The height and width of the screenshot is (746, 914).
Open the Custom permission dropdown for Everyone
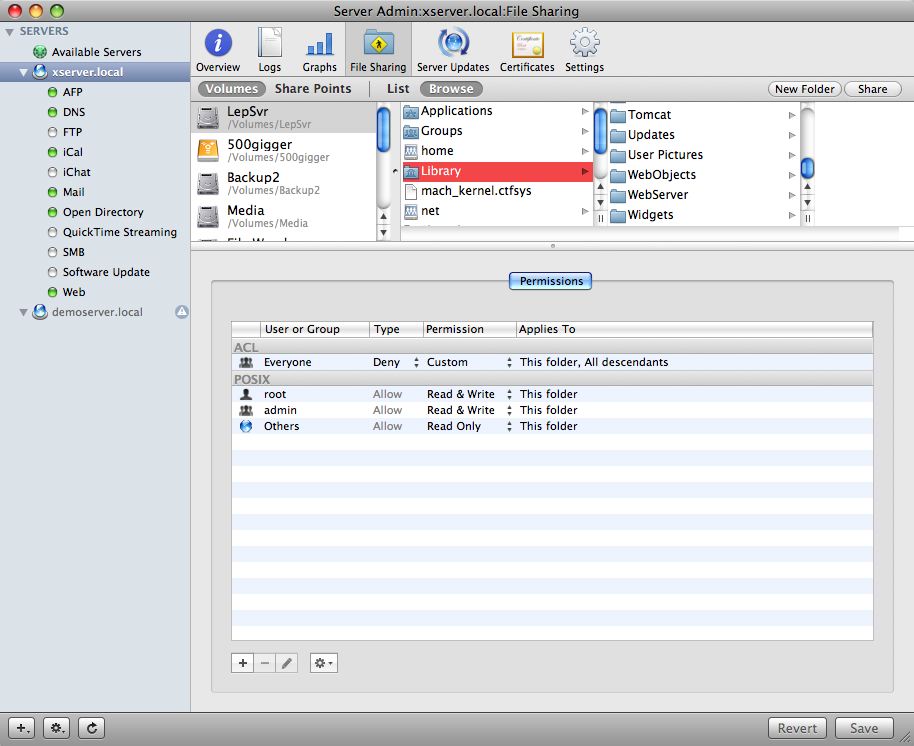(x=509, y=363)
